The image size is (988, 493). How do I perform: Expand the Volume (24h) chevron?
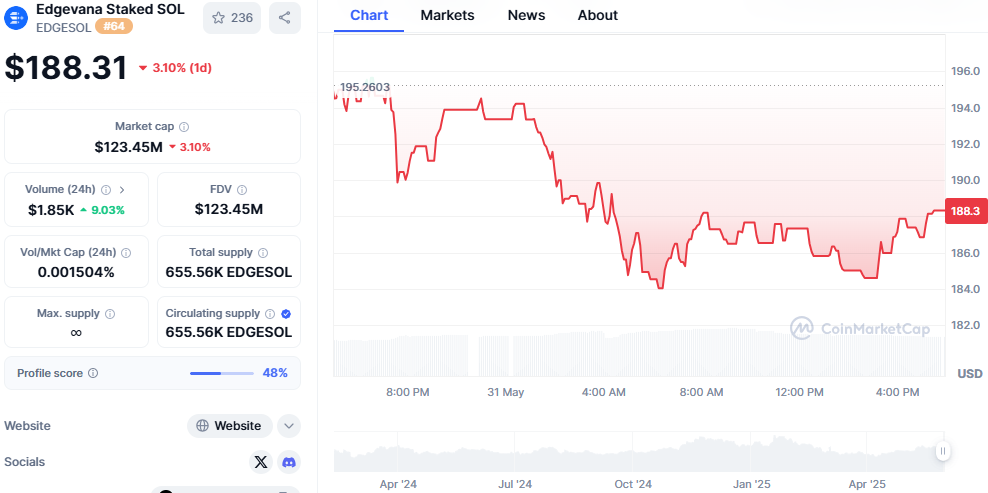[122, 189]
